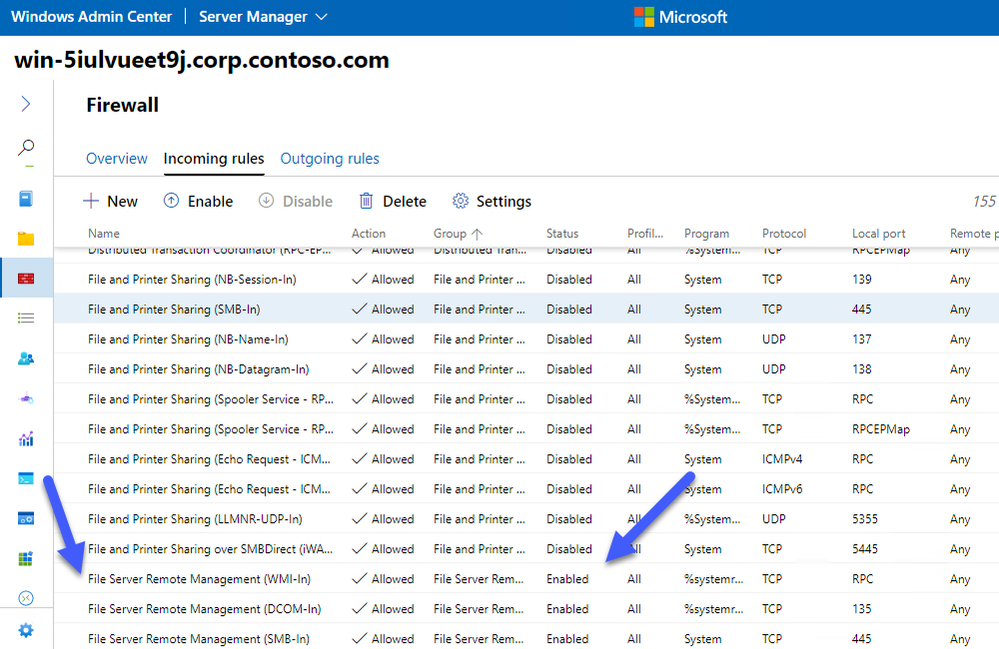Viewport: 999px width, 649px height.
Task: Sort by the Program column header
Action: (x=707, y=234)
